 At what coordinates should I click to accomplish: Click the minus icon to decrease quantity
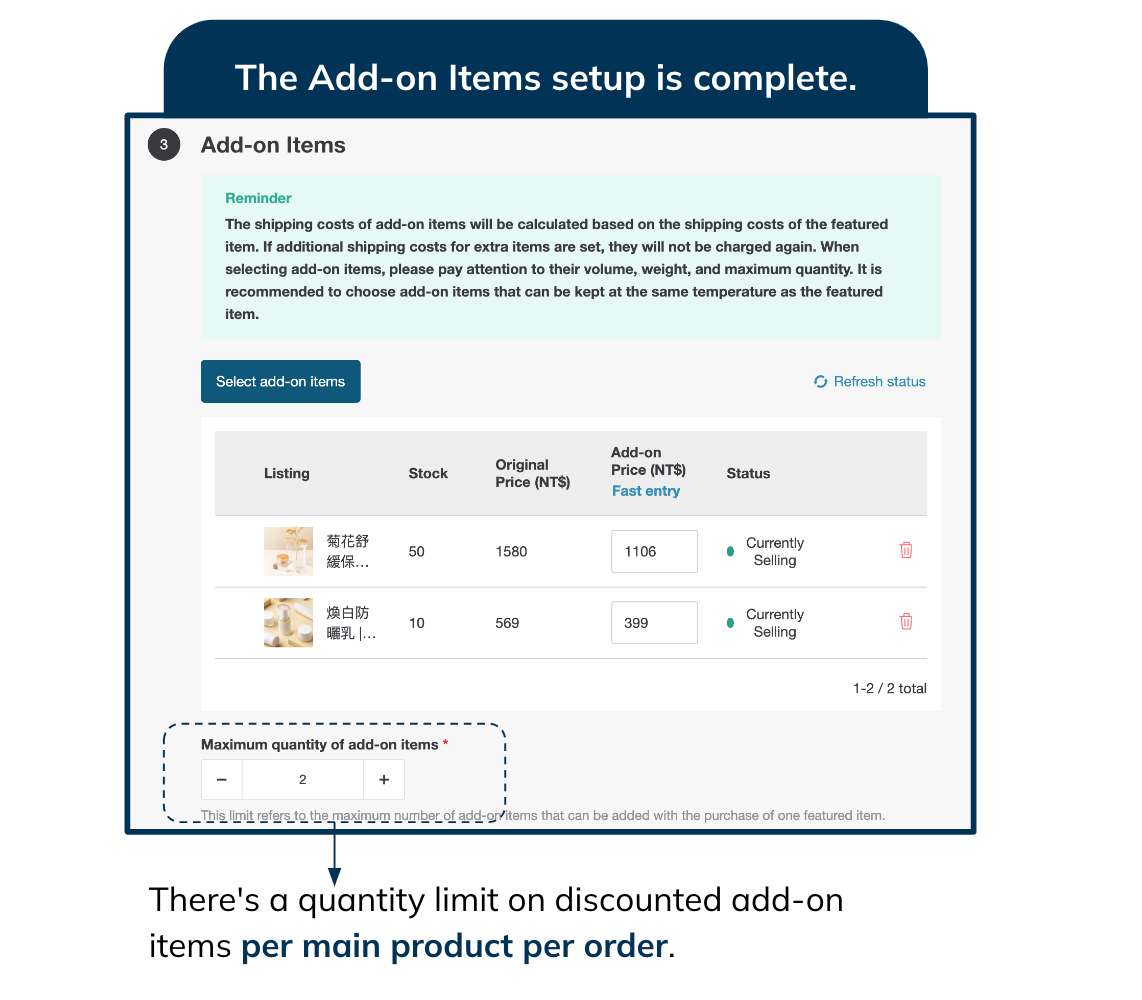(221, 779)
